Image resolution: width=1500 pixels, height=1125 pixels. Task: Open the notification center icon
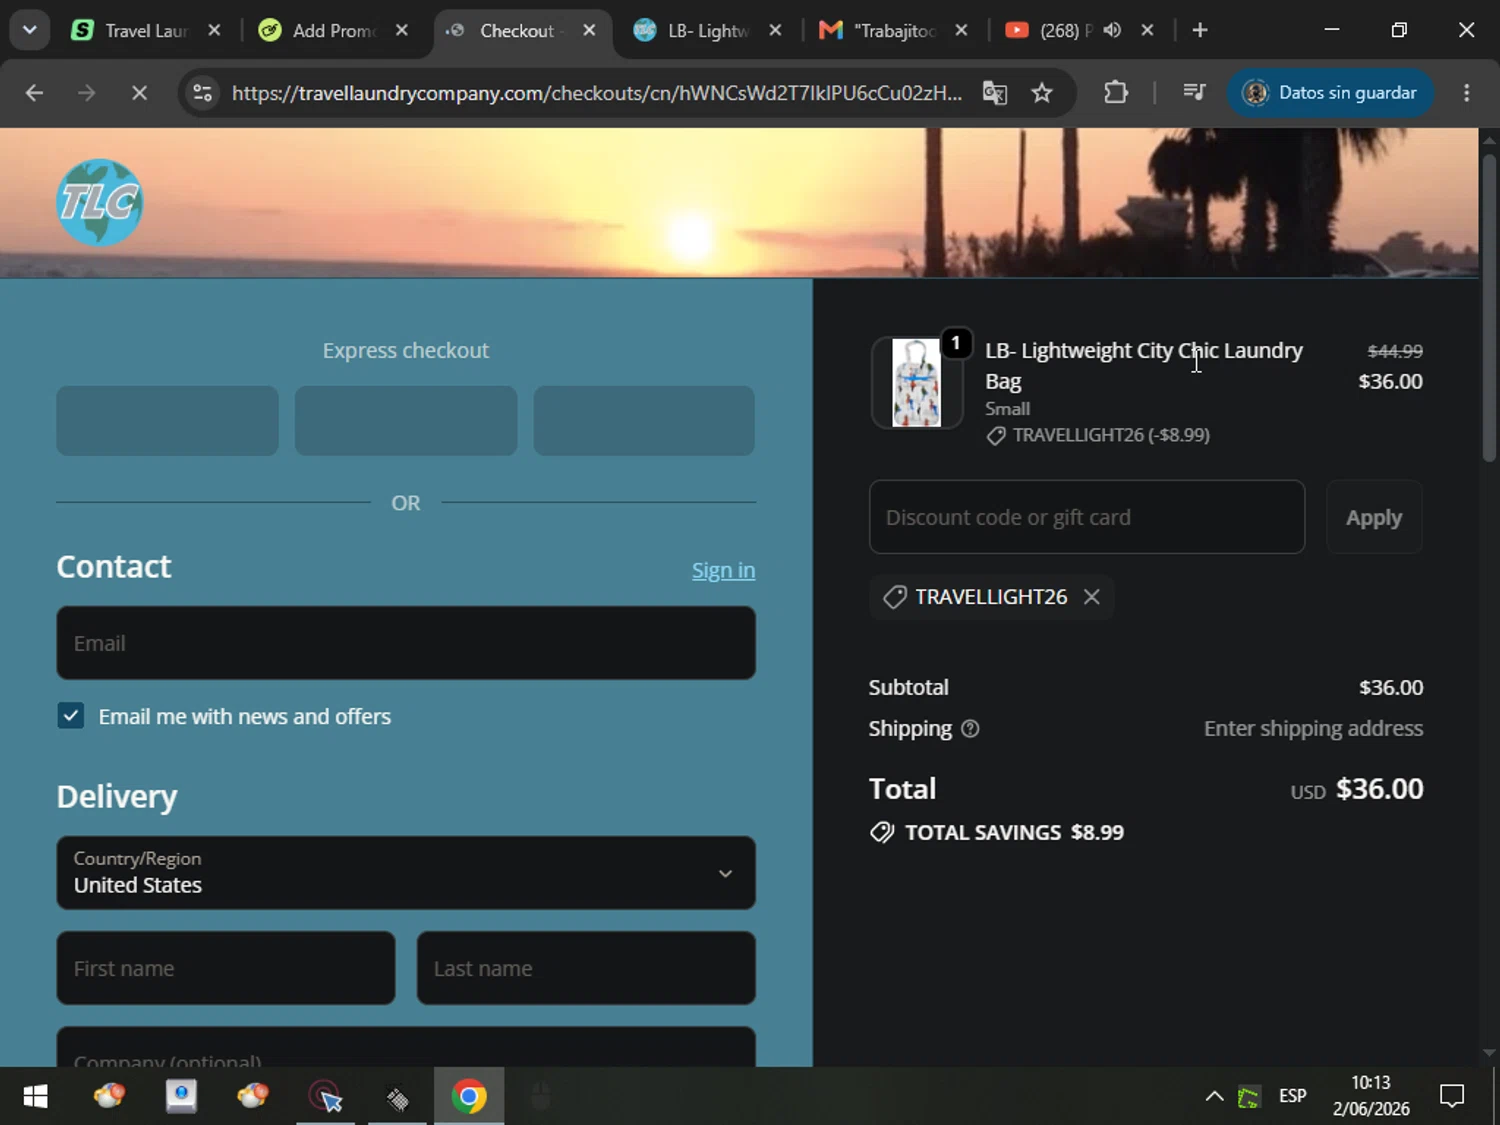1452,1097
